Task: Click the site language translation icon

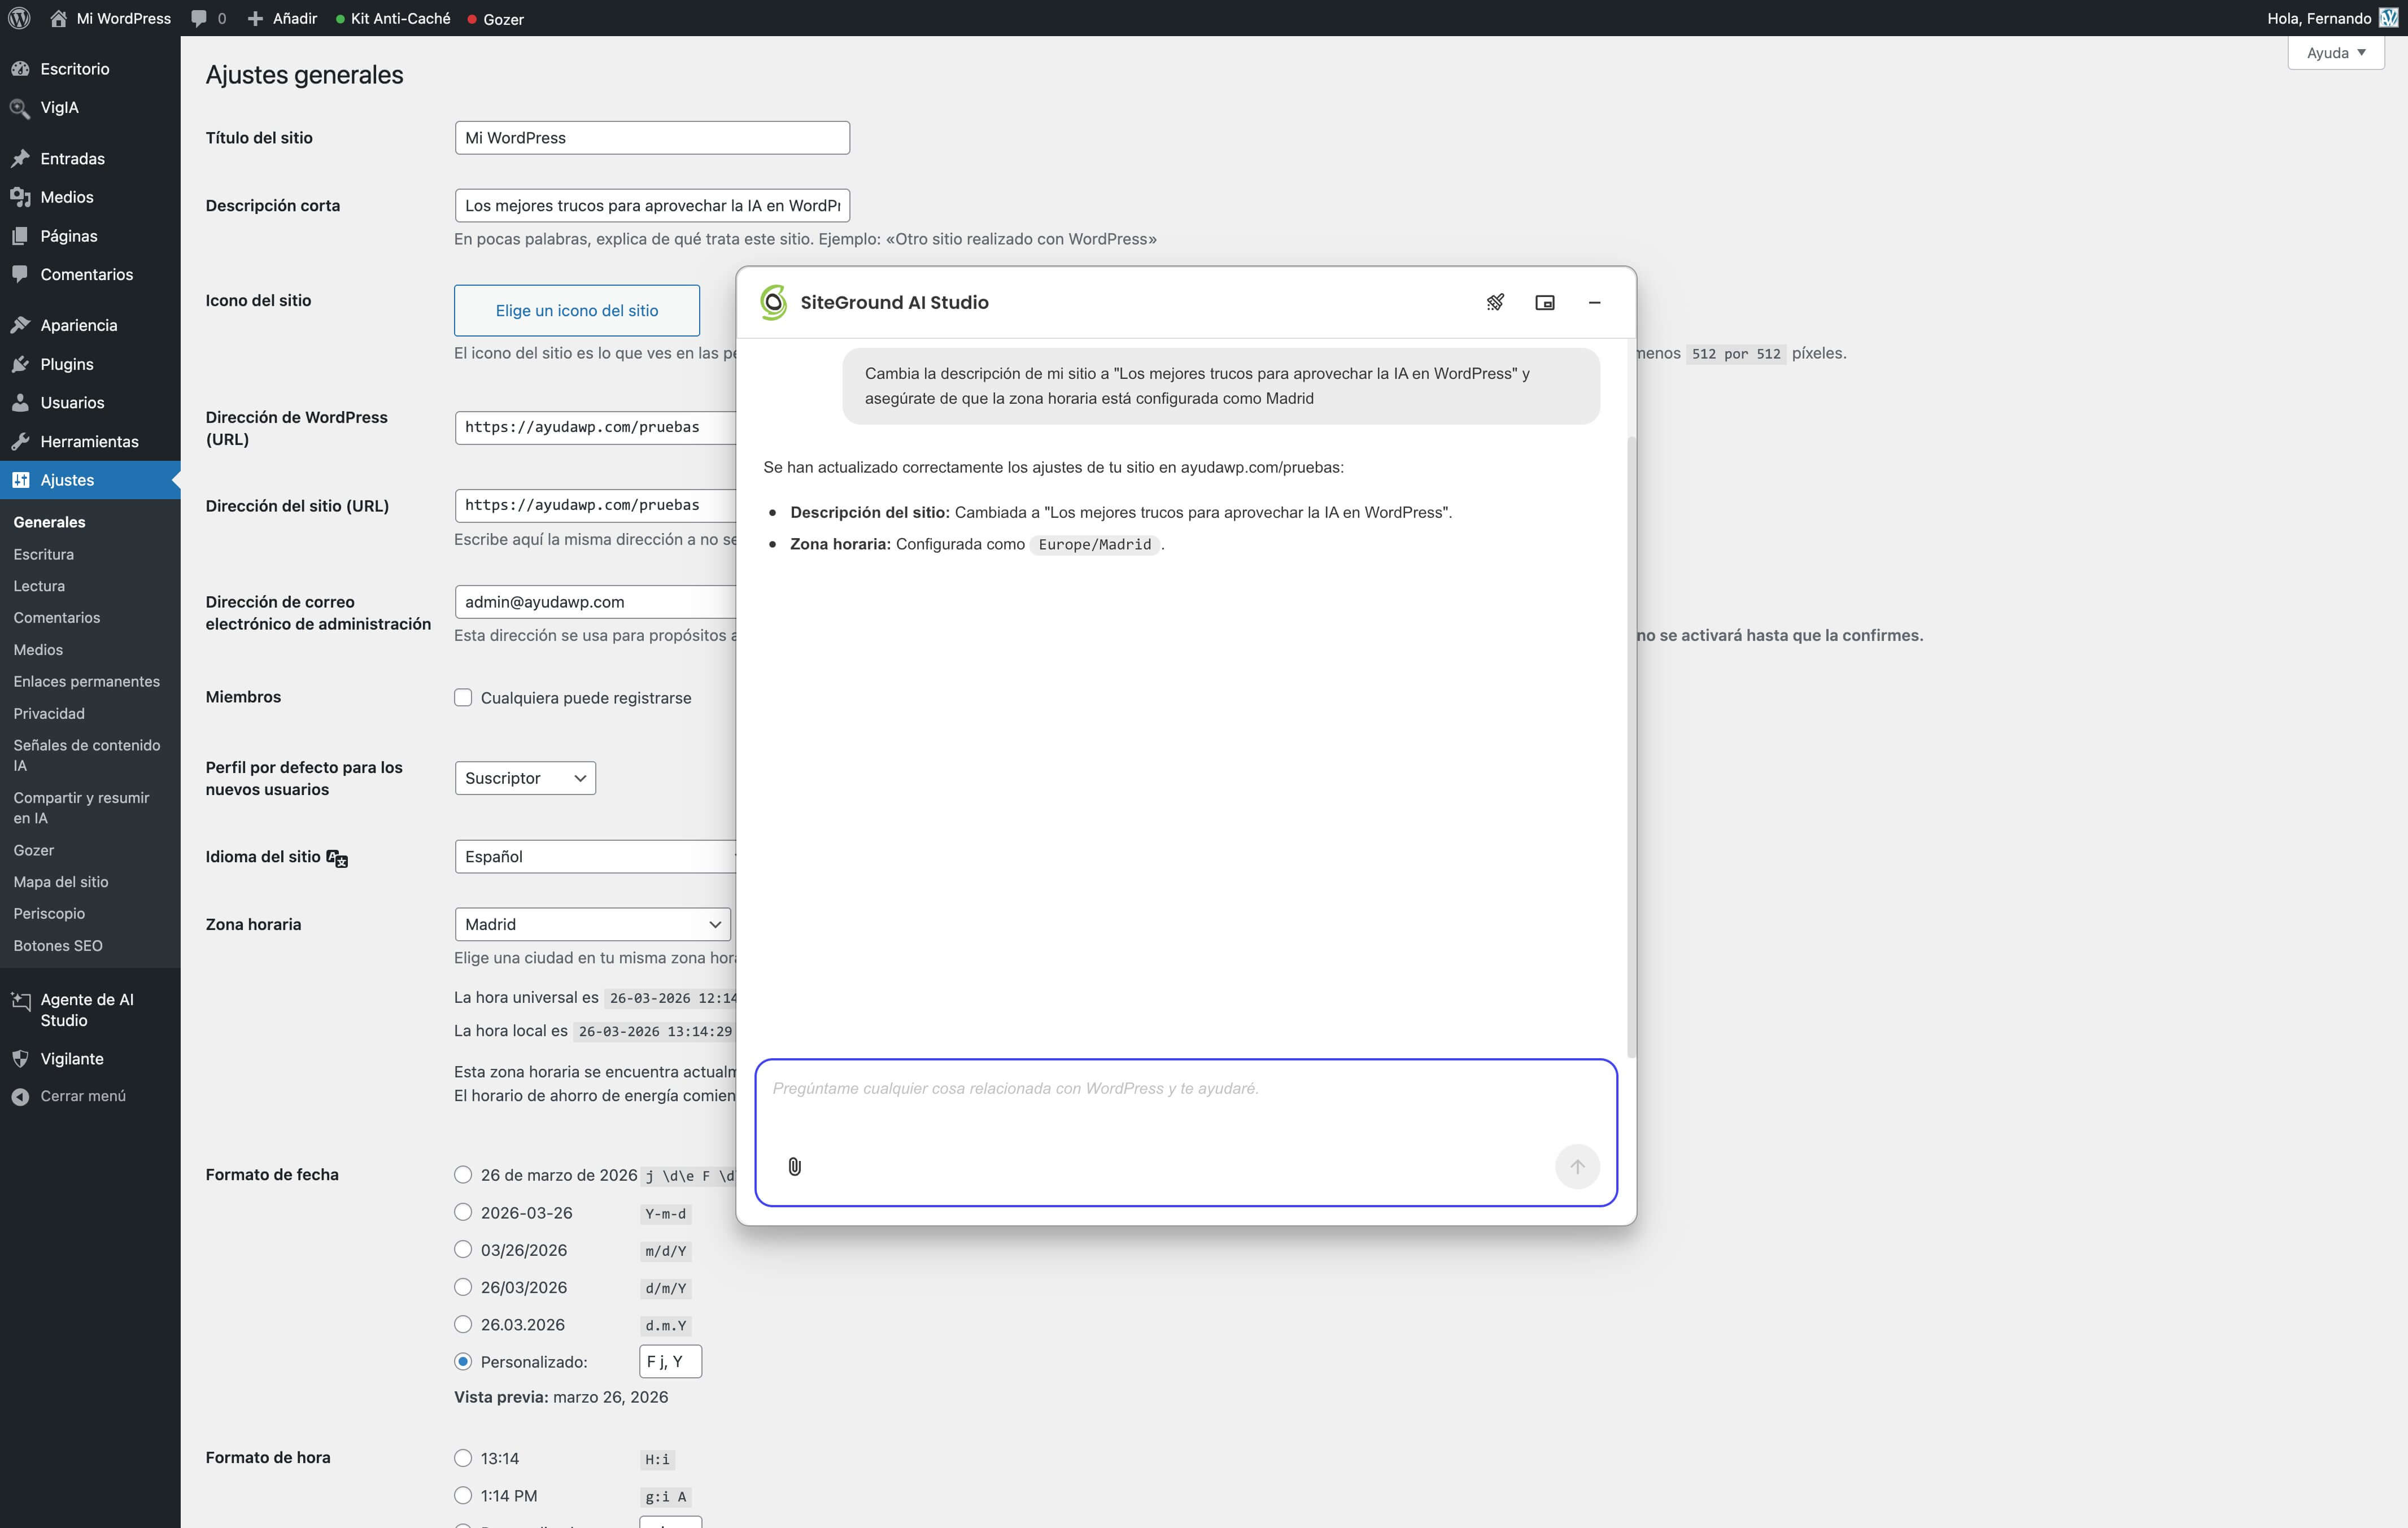Action: (x=337, y=858)
